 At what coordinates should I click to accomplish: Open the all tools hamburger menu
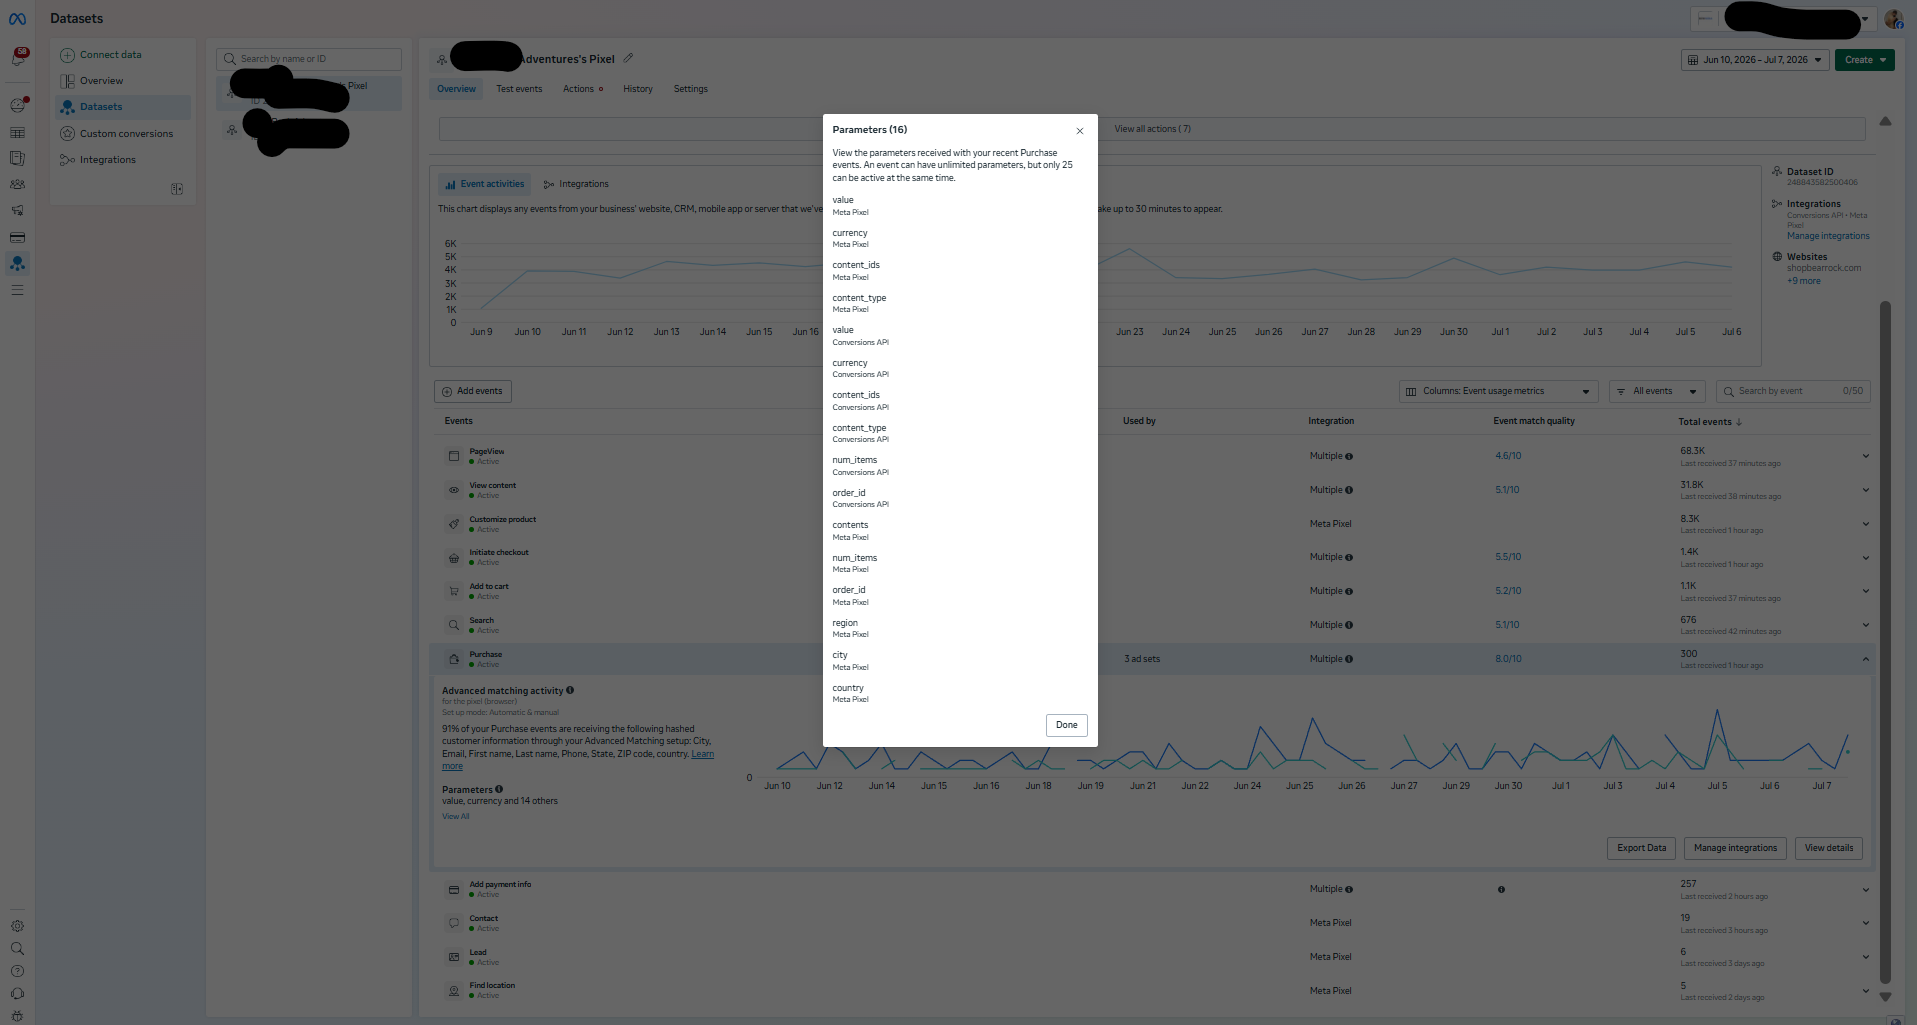pos(18,290)
